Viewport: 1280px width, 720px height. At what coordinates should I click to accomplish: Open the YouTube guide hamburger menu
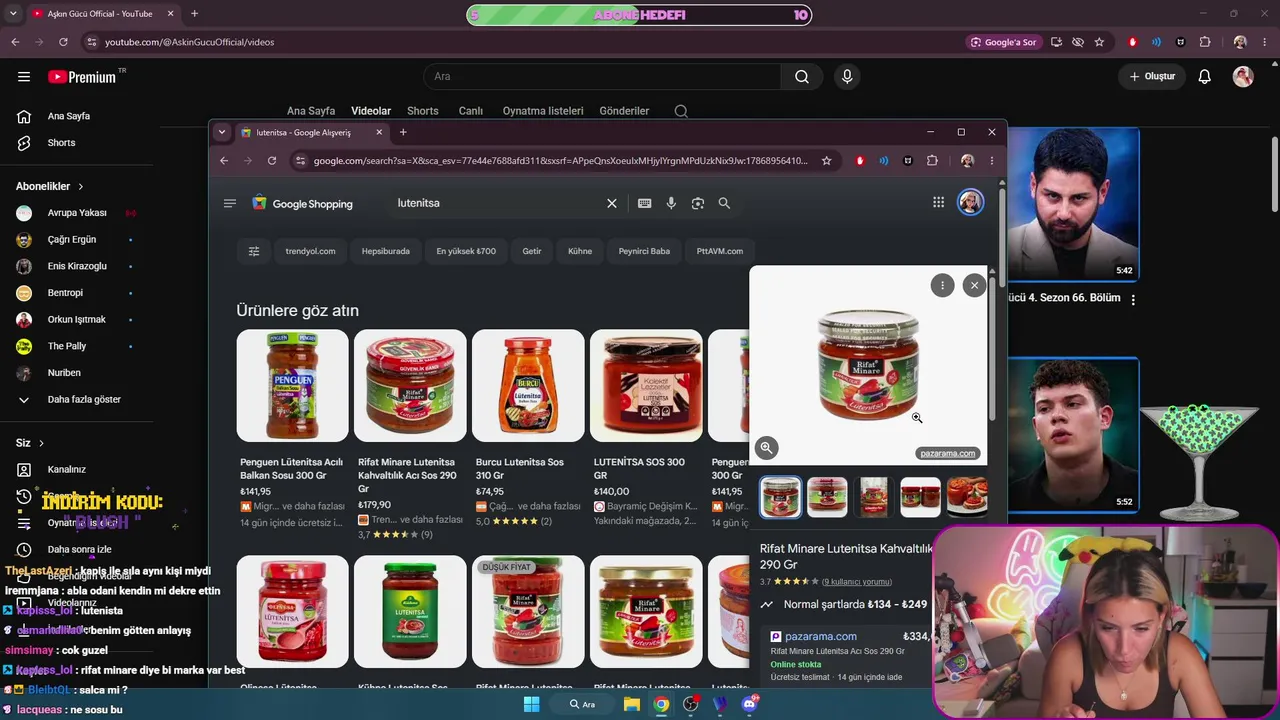coord(24,77)
